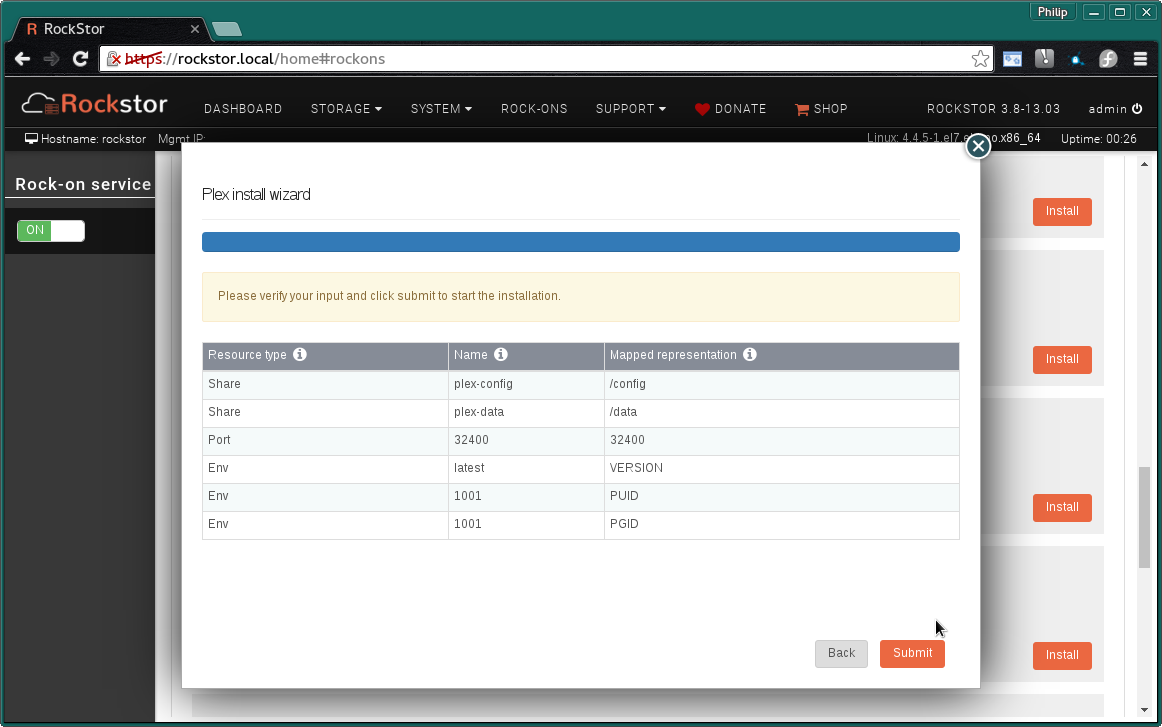Click the red heart Donate icon
1162x727 pixels.
702,109
